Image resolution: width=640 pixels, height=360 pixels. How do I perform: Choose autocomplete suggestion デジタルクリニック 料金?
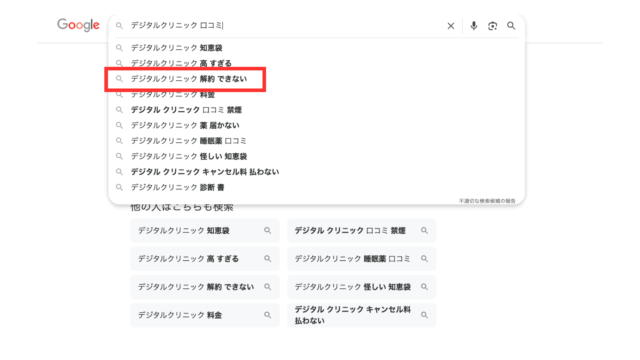(x=317, y=94)
